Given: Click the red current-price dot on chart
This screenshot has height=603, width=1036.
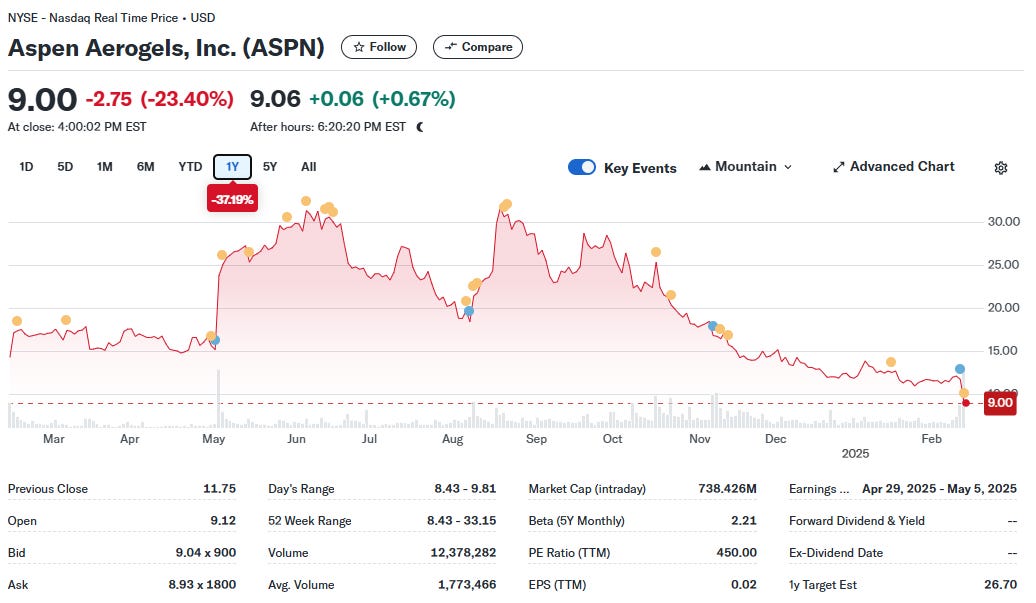Looking at the screenshot, I should click(966, 403).
